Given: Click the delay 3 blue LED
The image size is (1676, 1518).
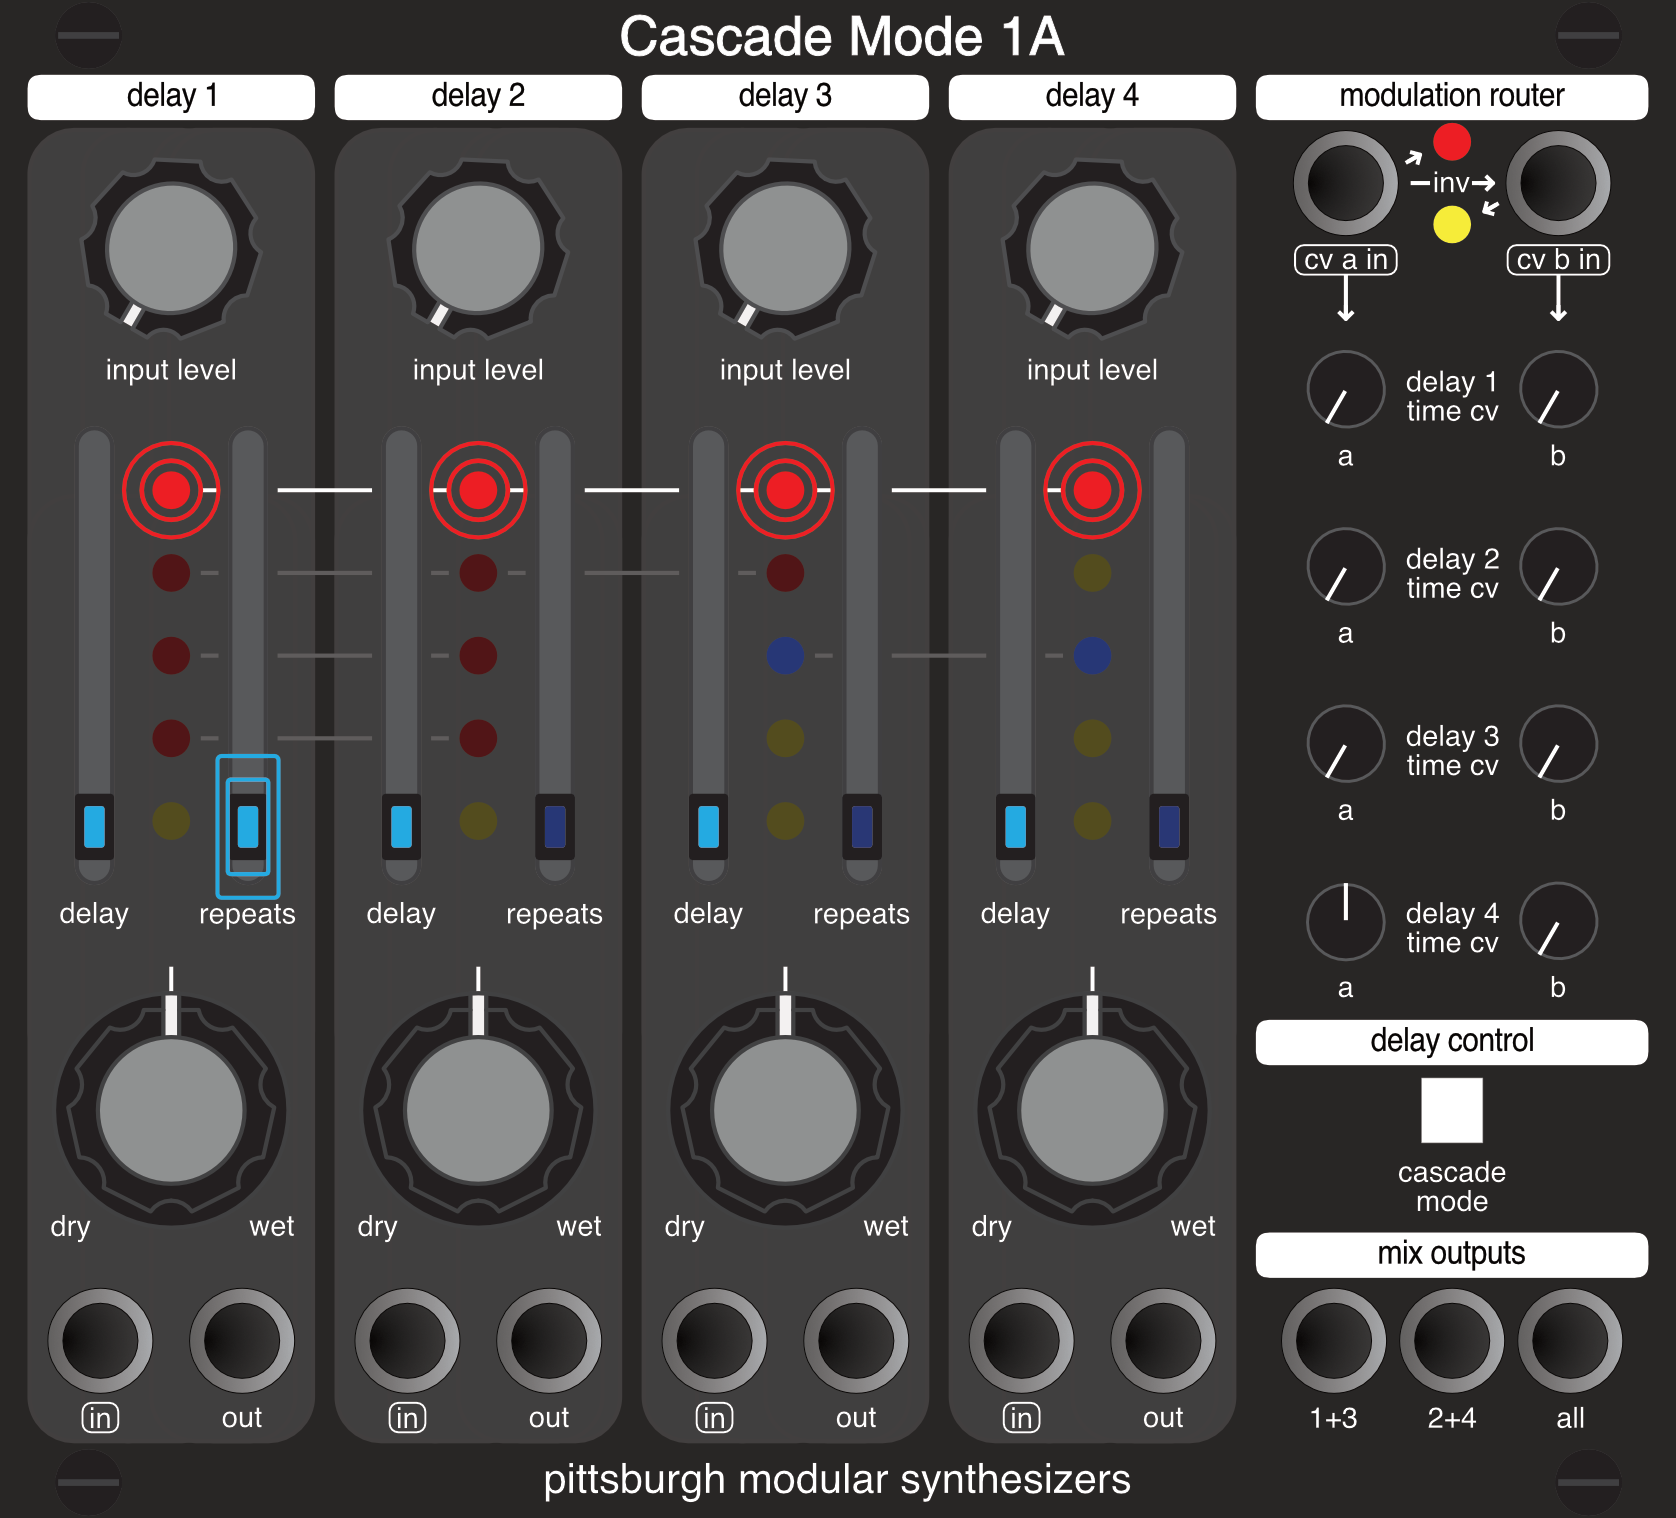Looking at the screenshot, I should click(x=785, y=655).
